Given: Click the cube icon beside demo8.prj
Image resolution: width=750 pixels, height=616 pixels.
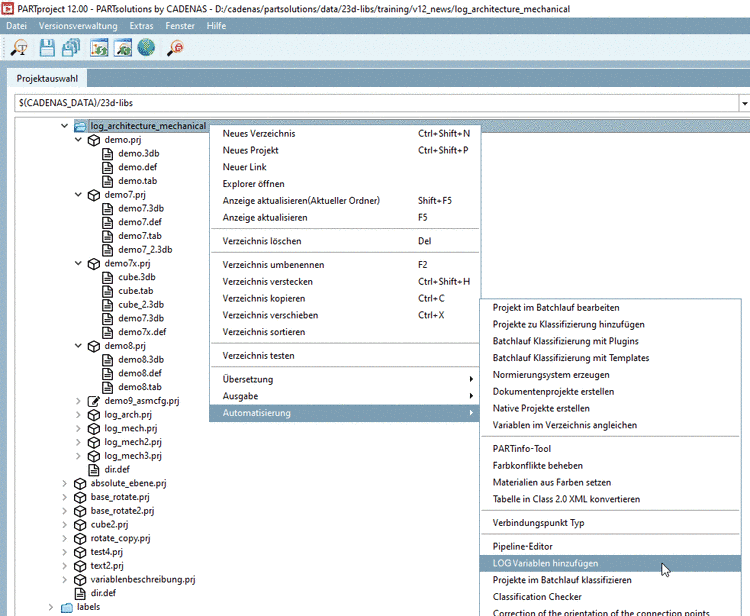Looking at the screenshot, I should tap(94, 346).
